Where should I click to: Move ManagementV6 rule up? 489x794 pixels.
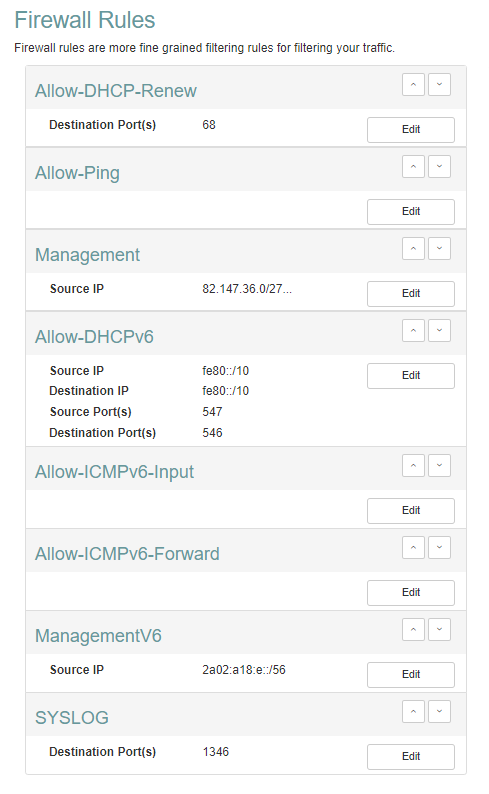[x=413, y=630]
